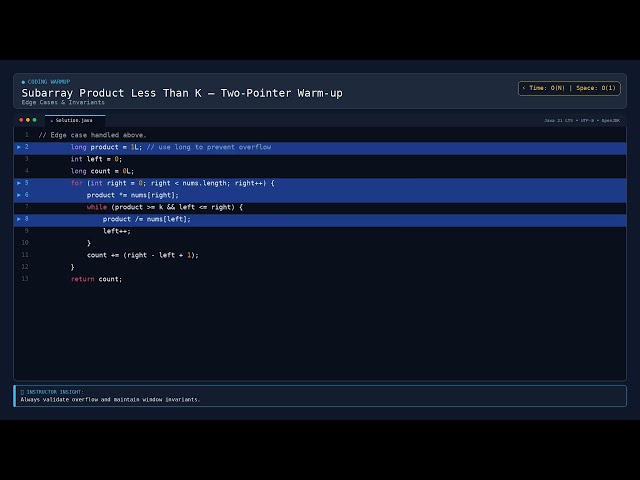Click the INSTRUCTOR INSIGHT heading
This screenshot has width=640, height=480.
tap(55, 392)
